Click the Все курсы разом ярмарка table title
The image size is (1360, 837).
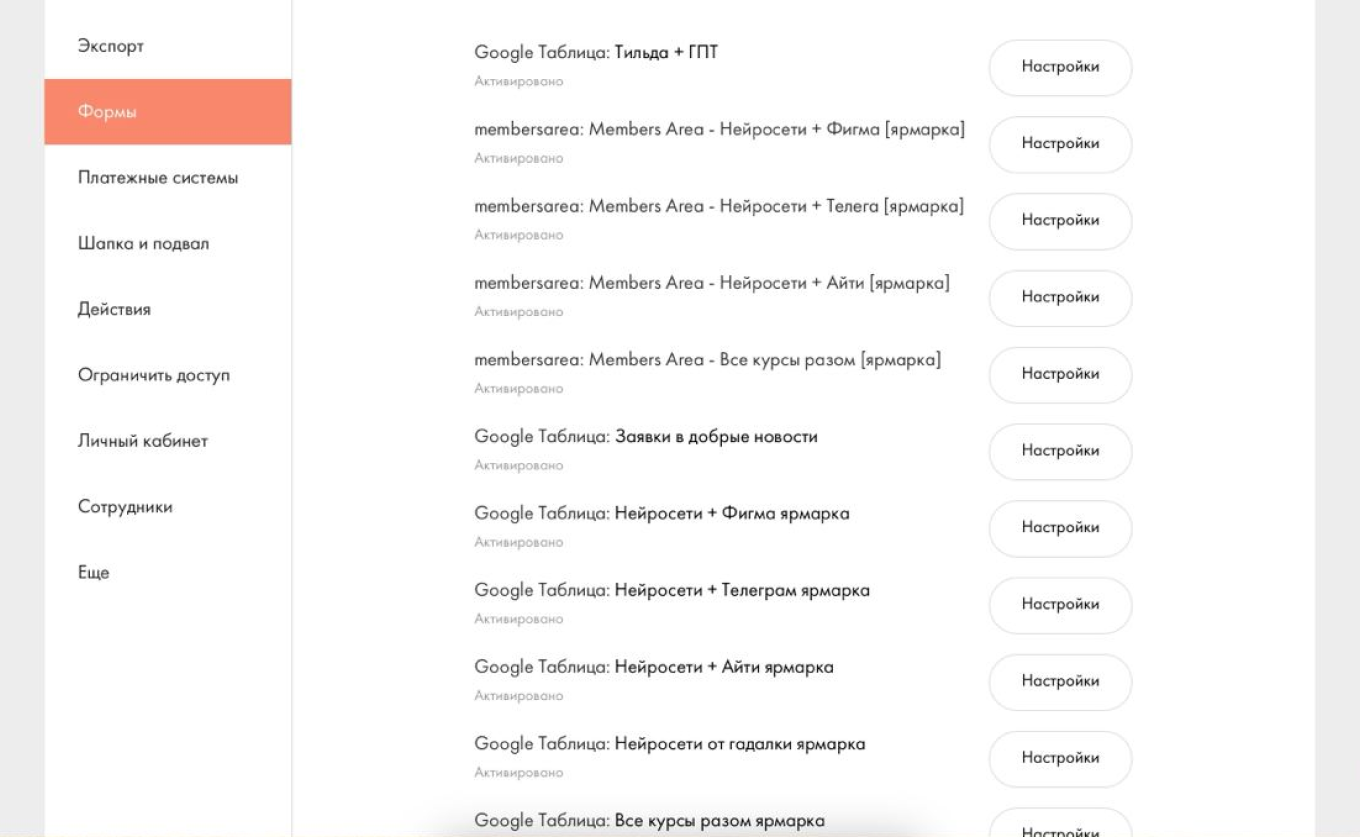pos(719,821)
